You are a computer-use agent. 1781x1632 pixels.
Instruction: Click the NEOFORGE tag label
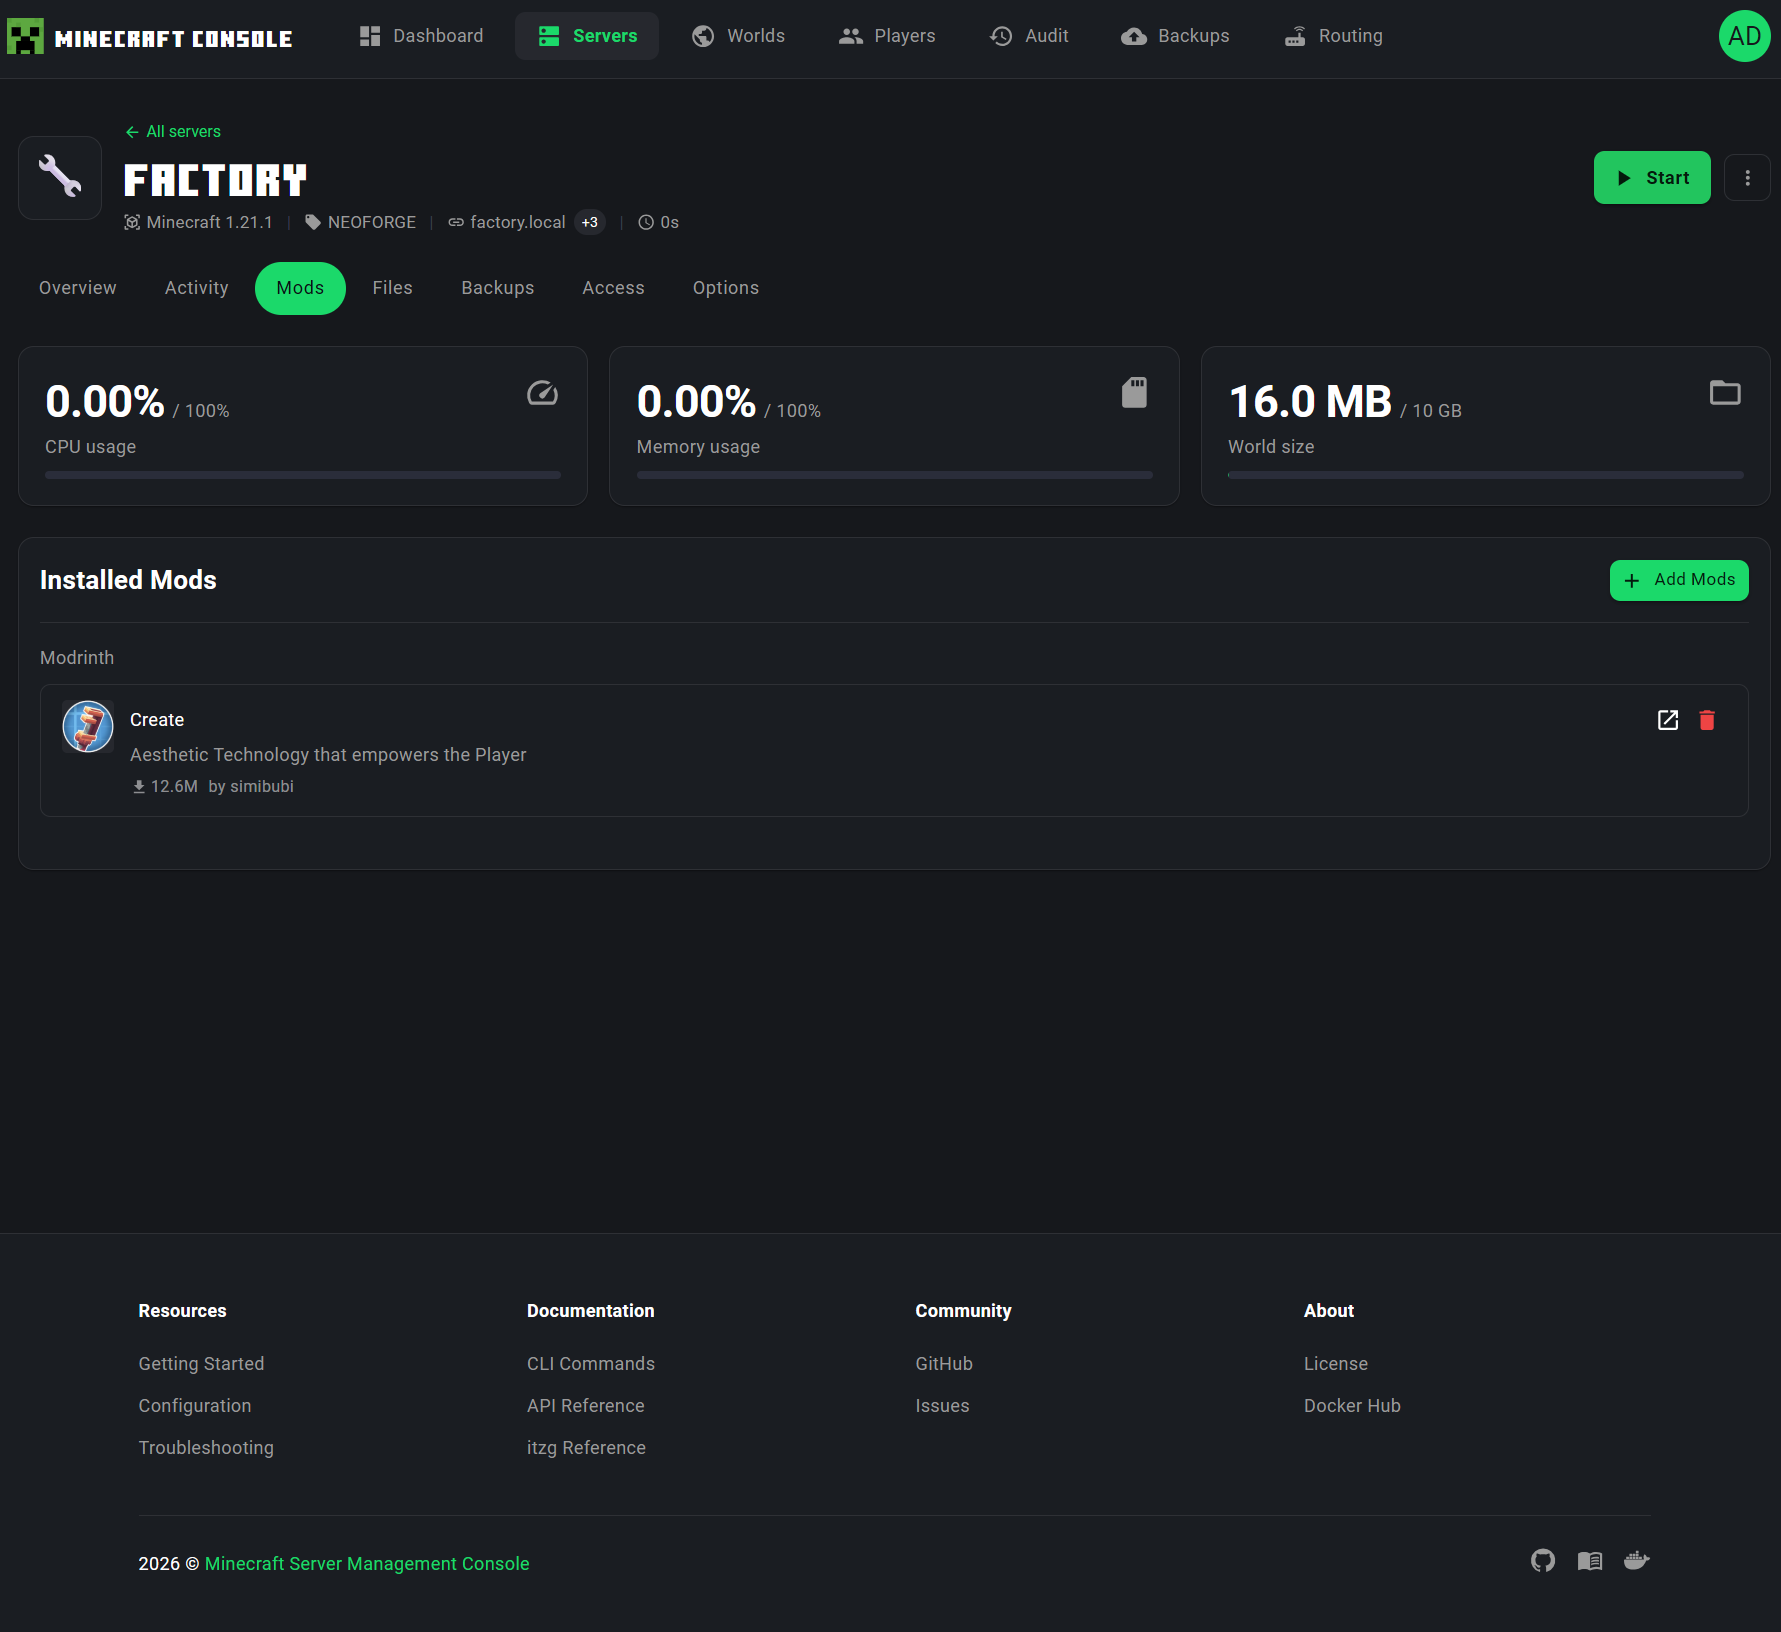pos(371,222)
